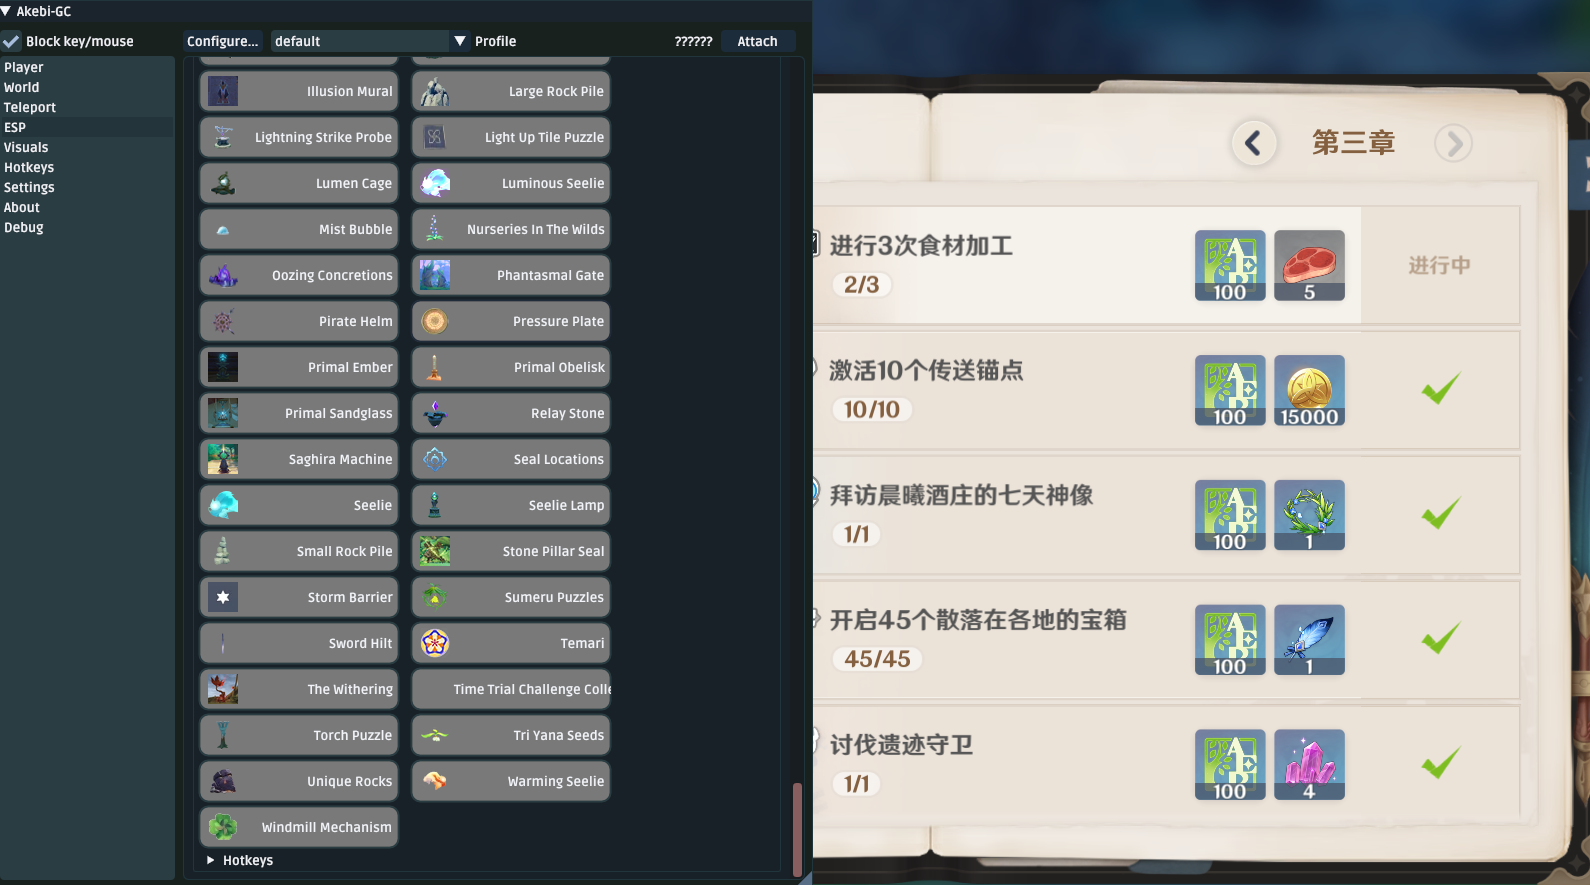Image resolution: width=1590 pixels, height=885 pixels.
Task: Toggle the Large Rock Pile filter
Action: click(510, 91)
